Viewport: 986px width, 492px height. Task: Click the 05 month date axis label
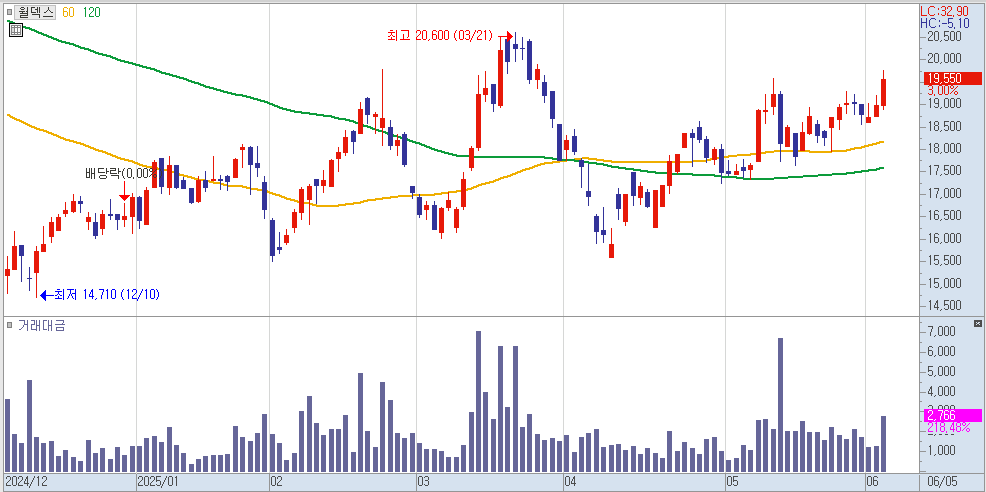click(x=733, y=483)
